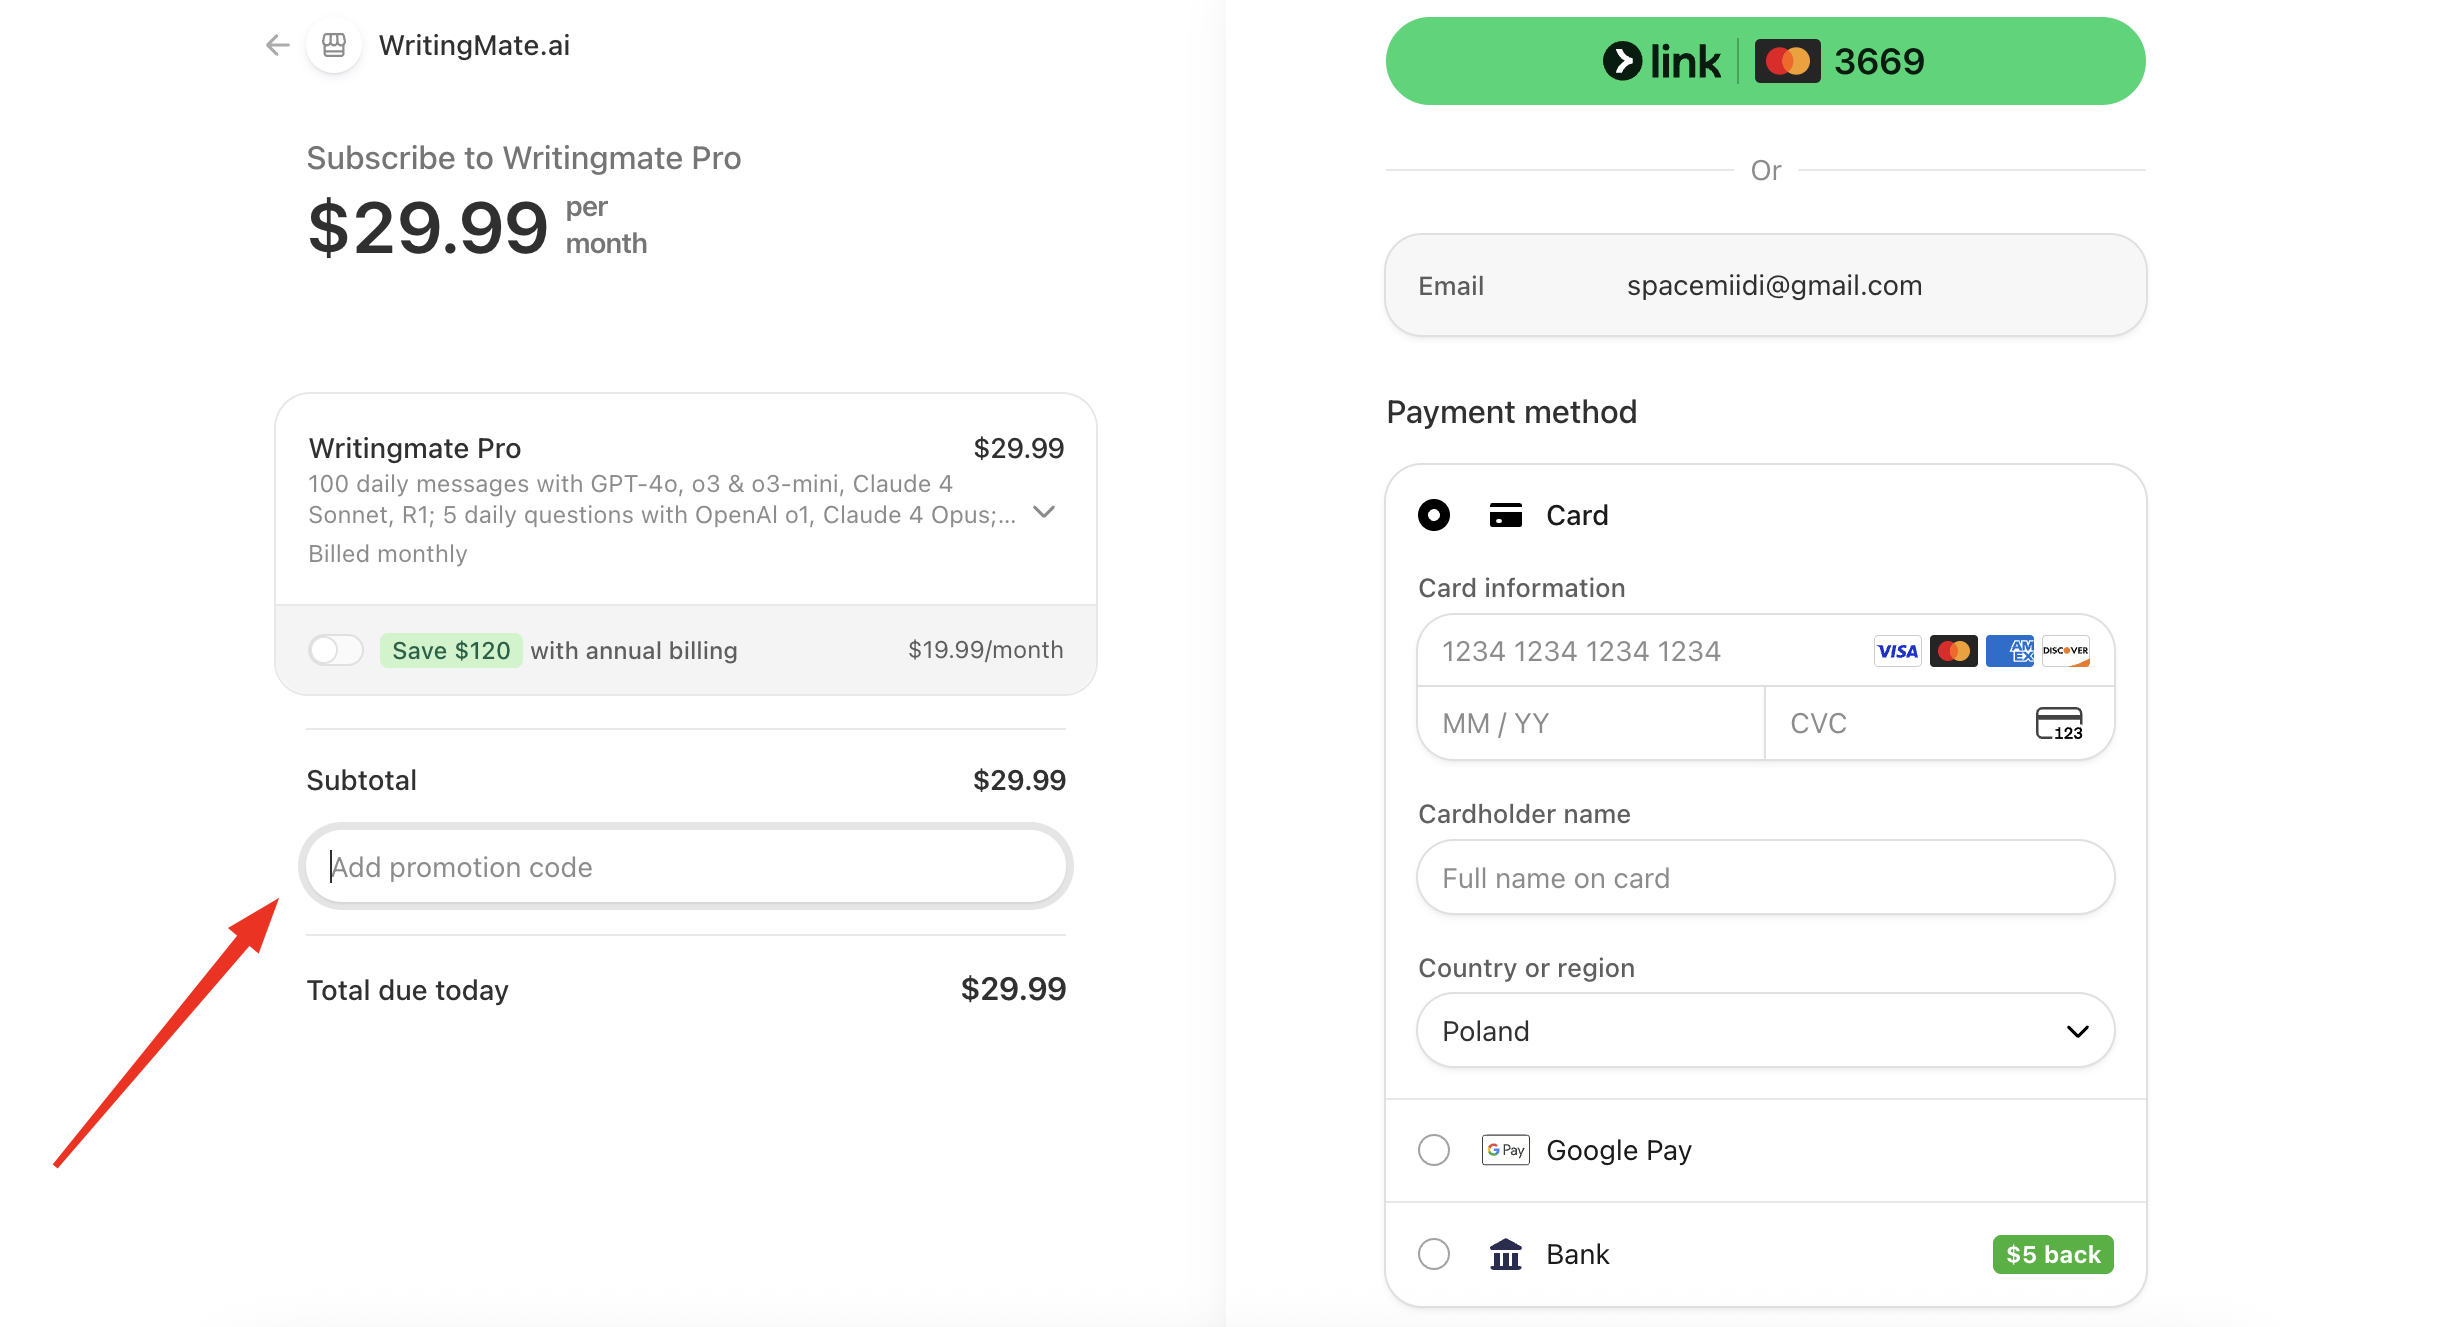Select the Google Pay radio button
Viewport: 2451px width, 1327px height.
pos(1434,1150)
